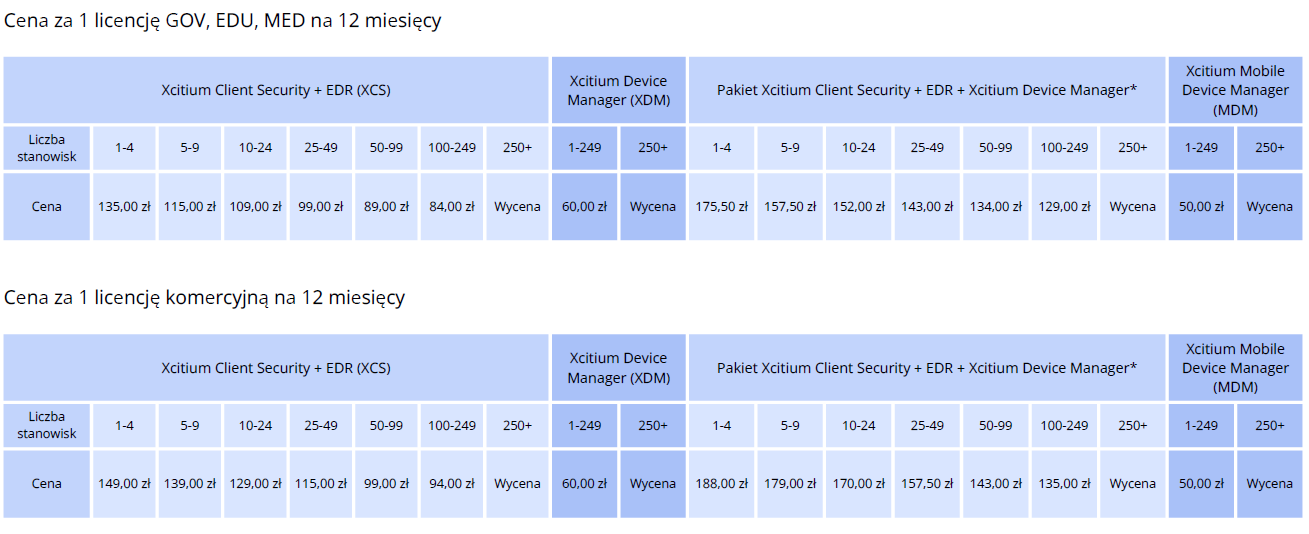Click the 139,00 zł price cell
Image resolution: width=1309 pixels, height=534 pixels.
pyautogui.click(x=190, y=484)
